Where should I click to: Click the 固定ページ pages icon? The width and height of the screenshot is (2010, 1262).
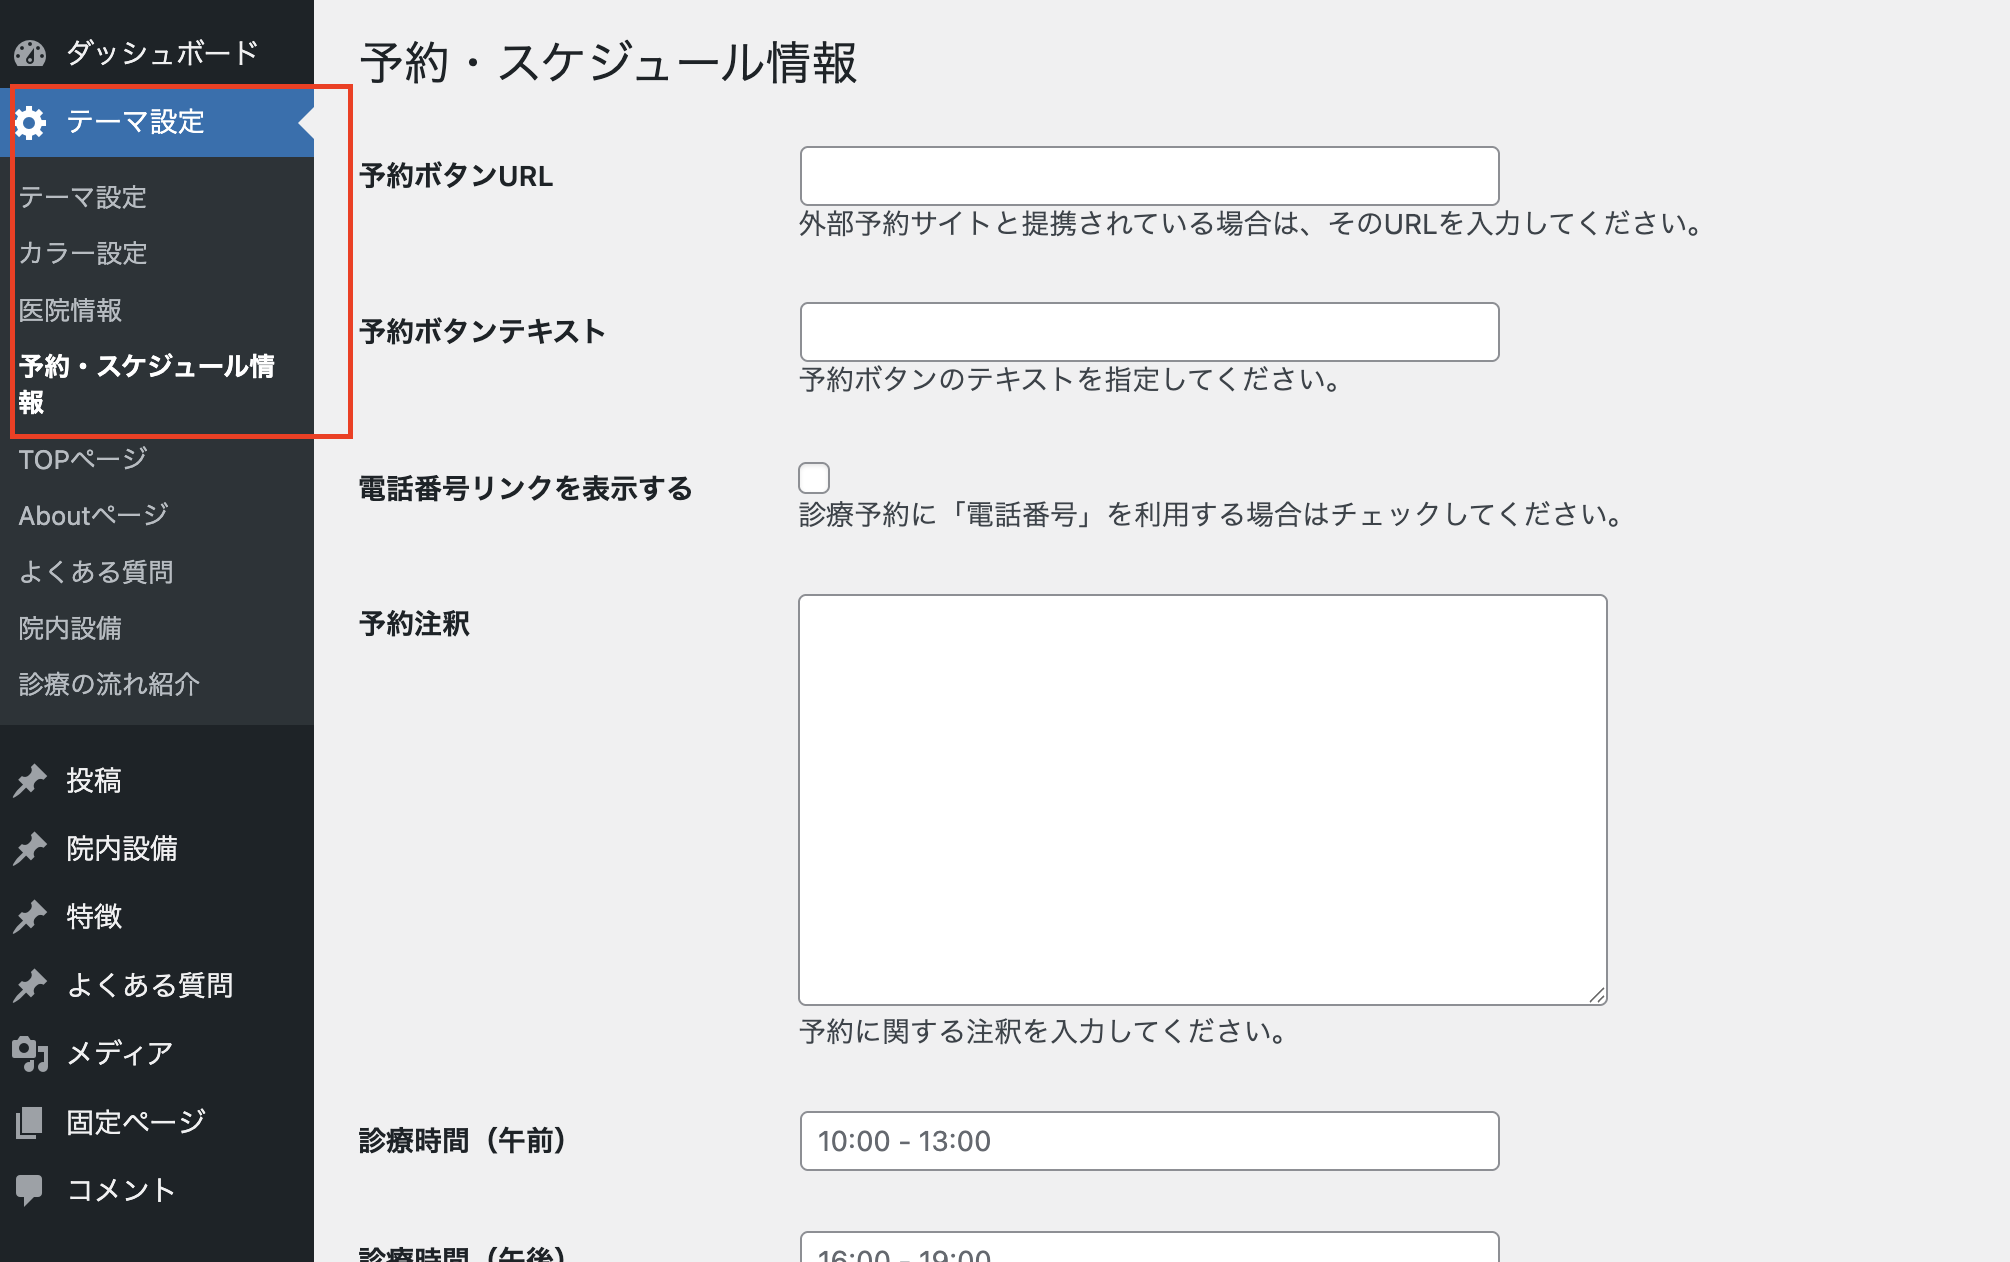click(x=30, y=1122)
